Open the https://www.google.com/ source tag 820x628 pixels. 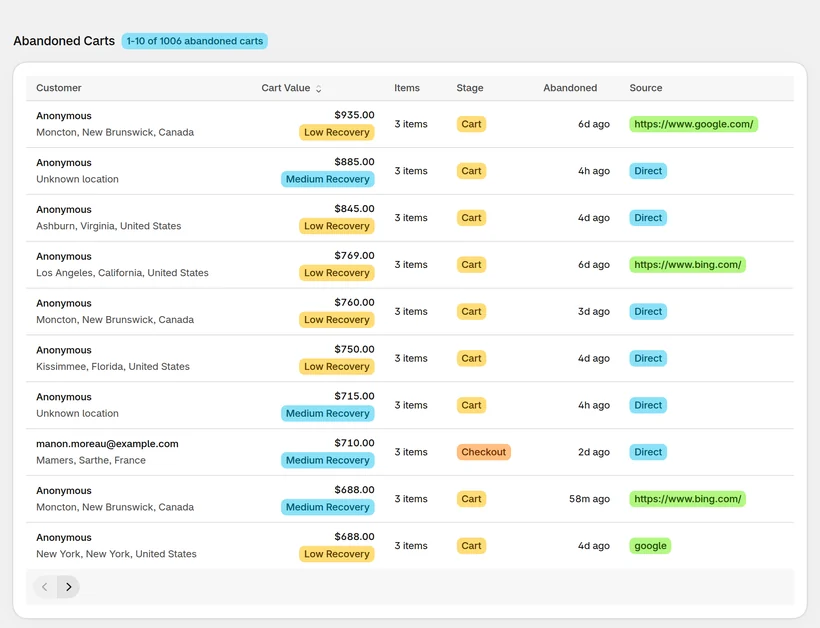click(x=693, y=124)
